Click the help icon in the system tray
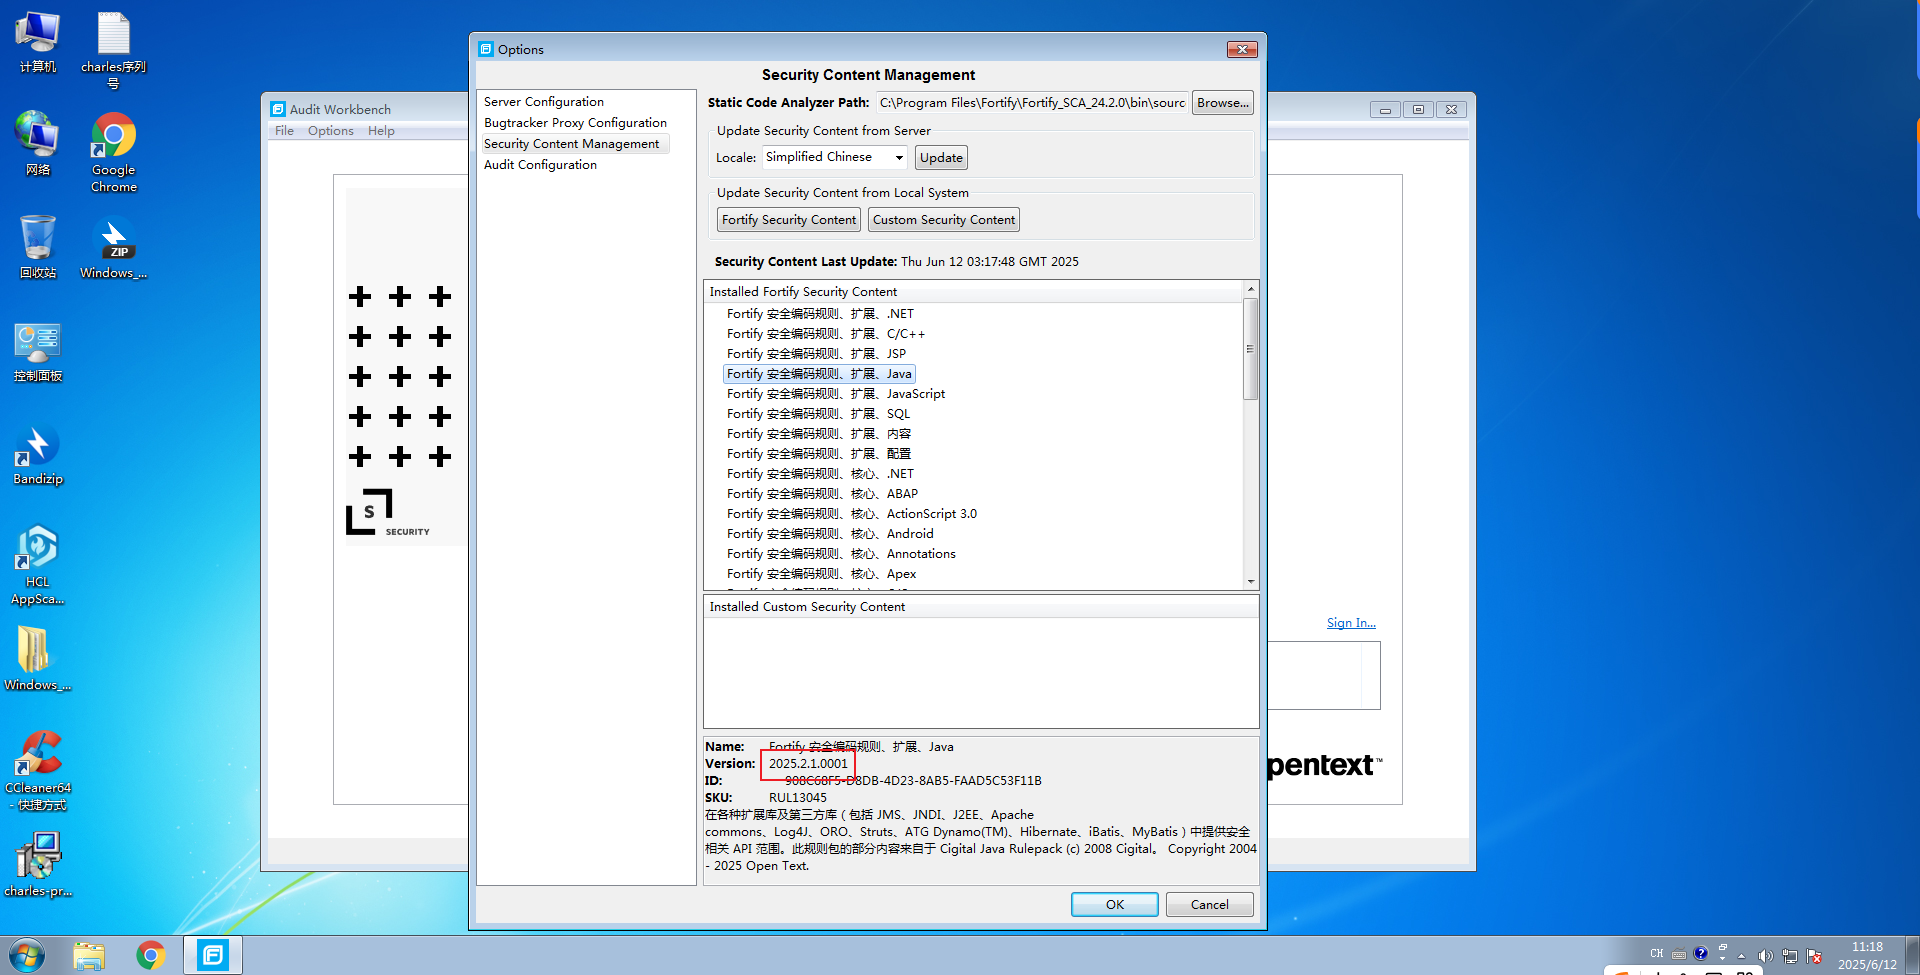Image resolution: width=1920 pixels, height=975 pixels. click(x=1700, y=953)
